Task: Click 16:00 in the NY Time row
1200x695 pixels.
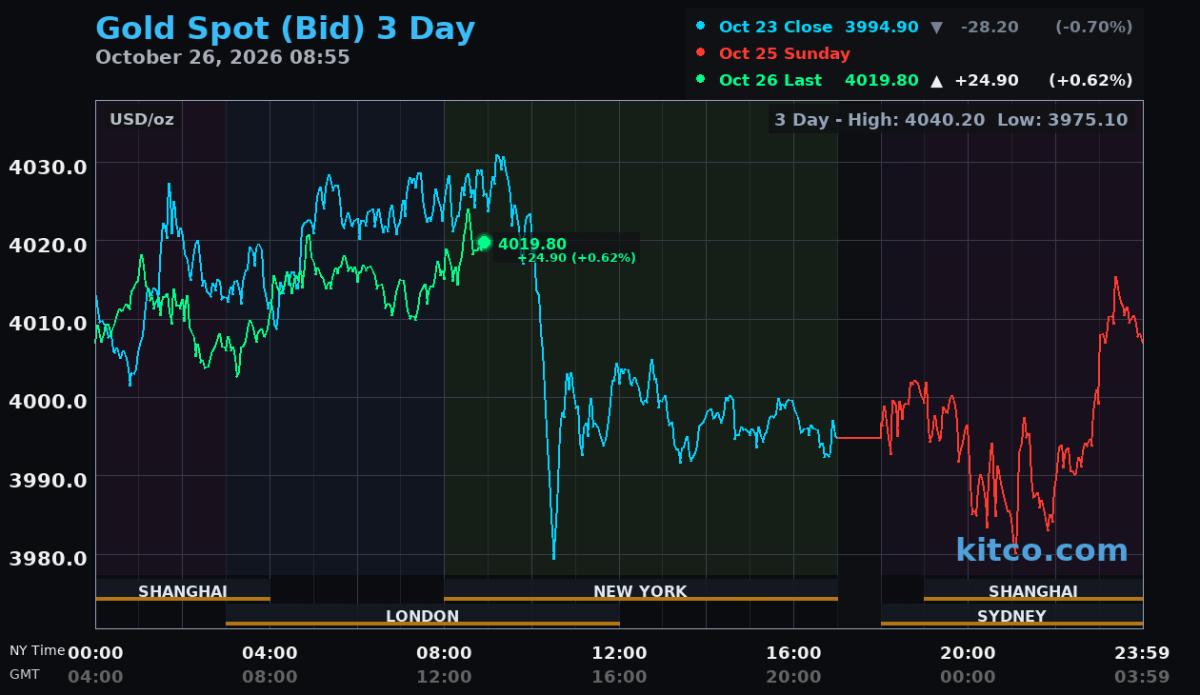Action: [x=794, y=653]
